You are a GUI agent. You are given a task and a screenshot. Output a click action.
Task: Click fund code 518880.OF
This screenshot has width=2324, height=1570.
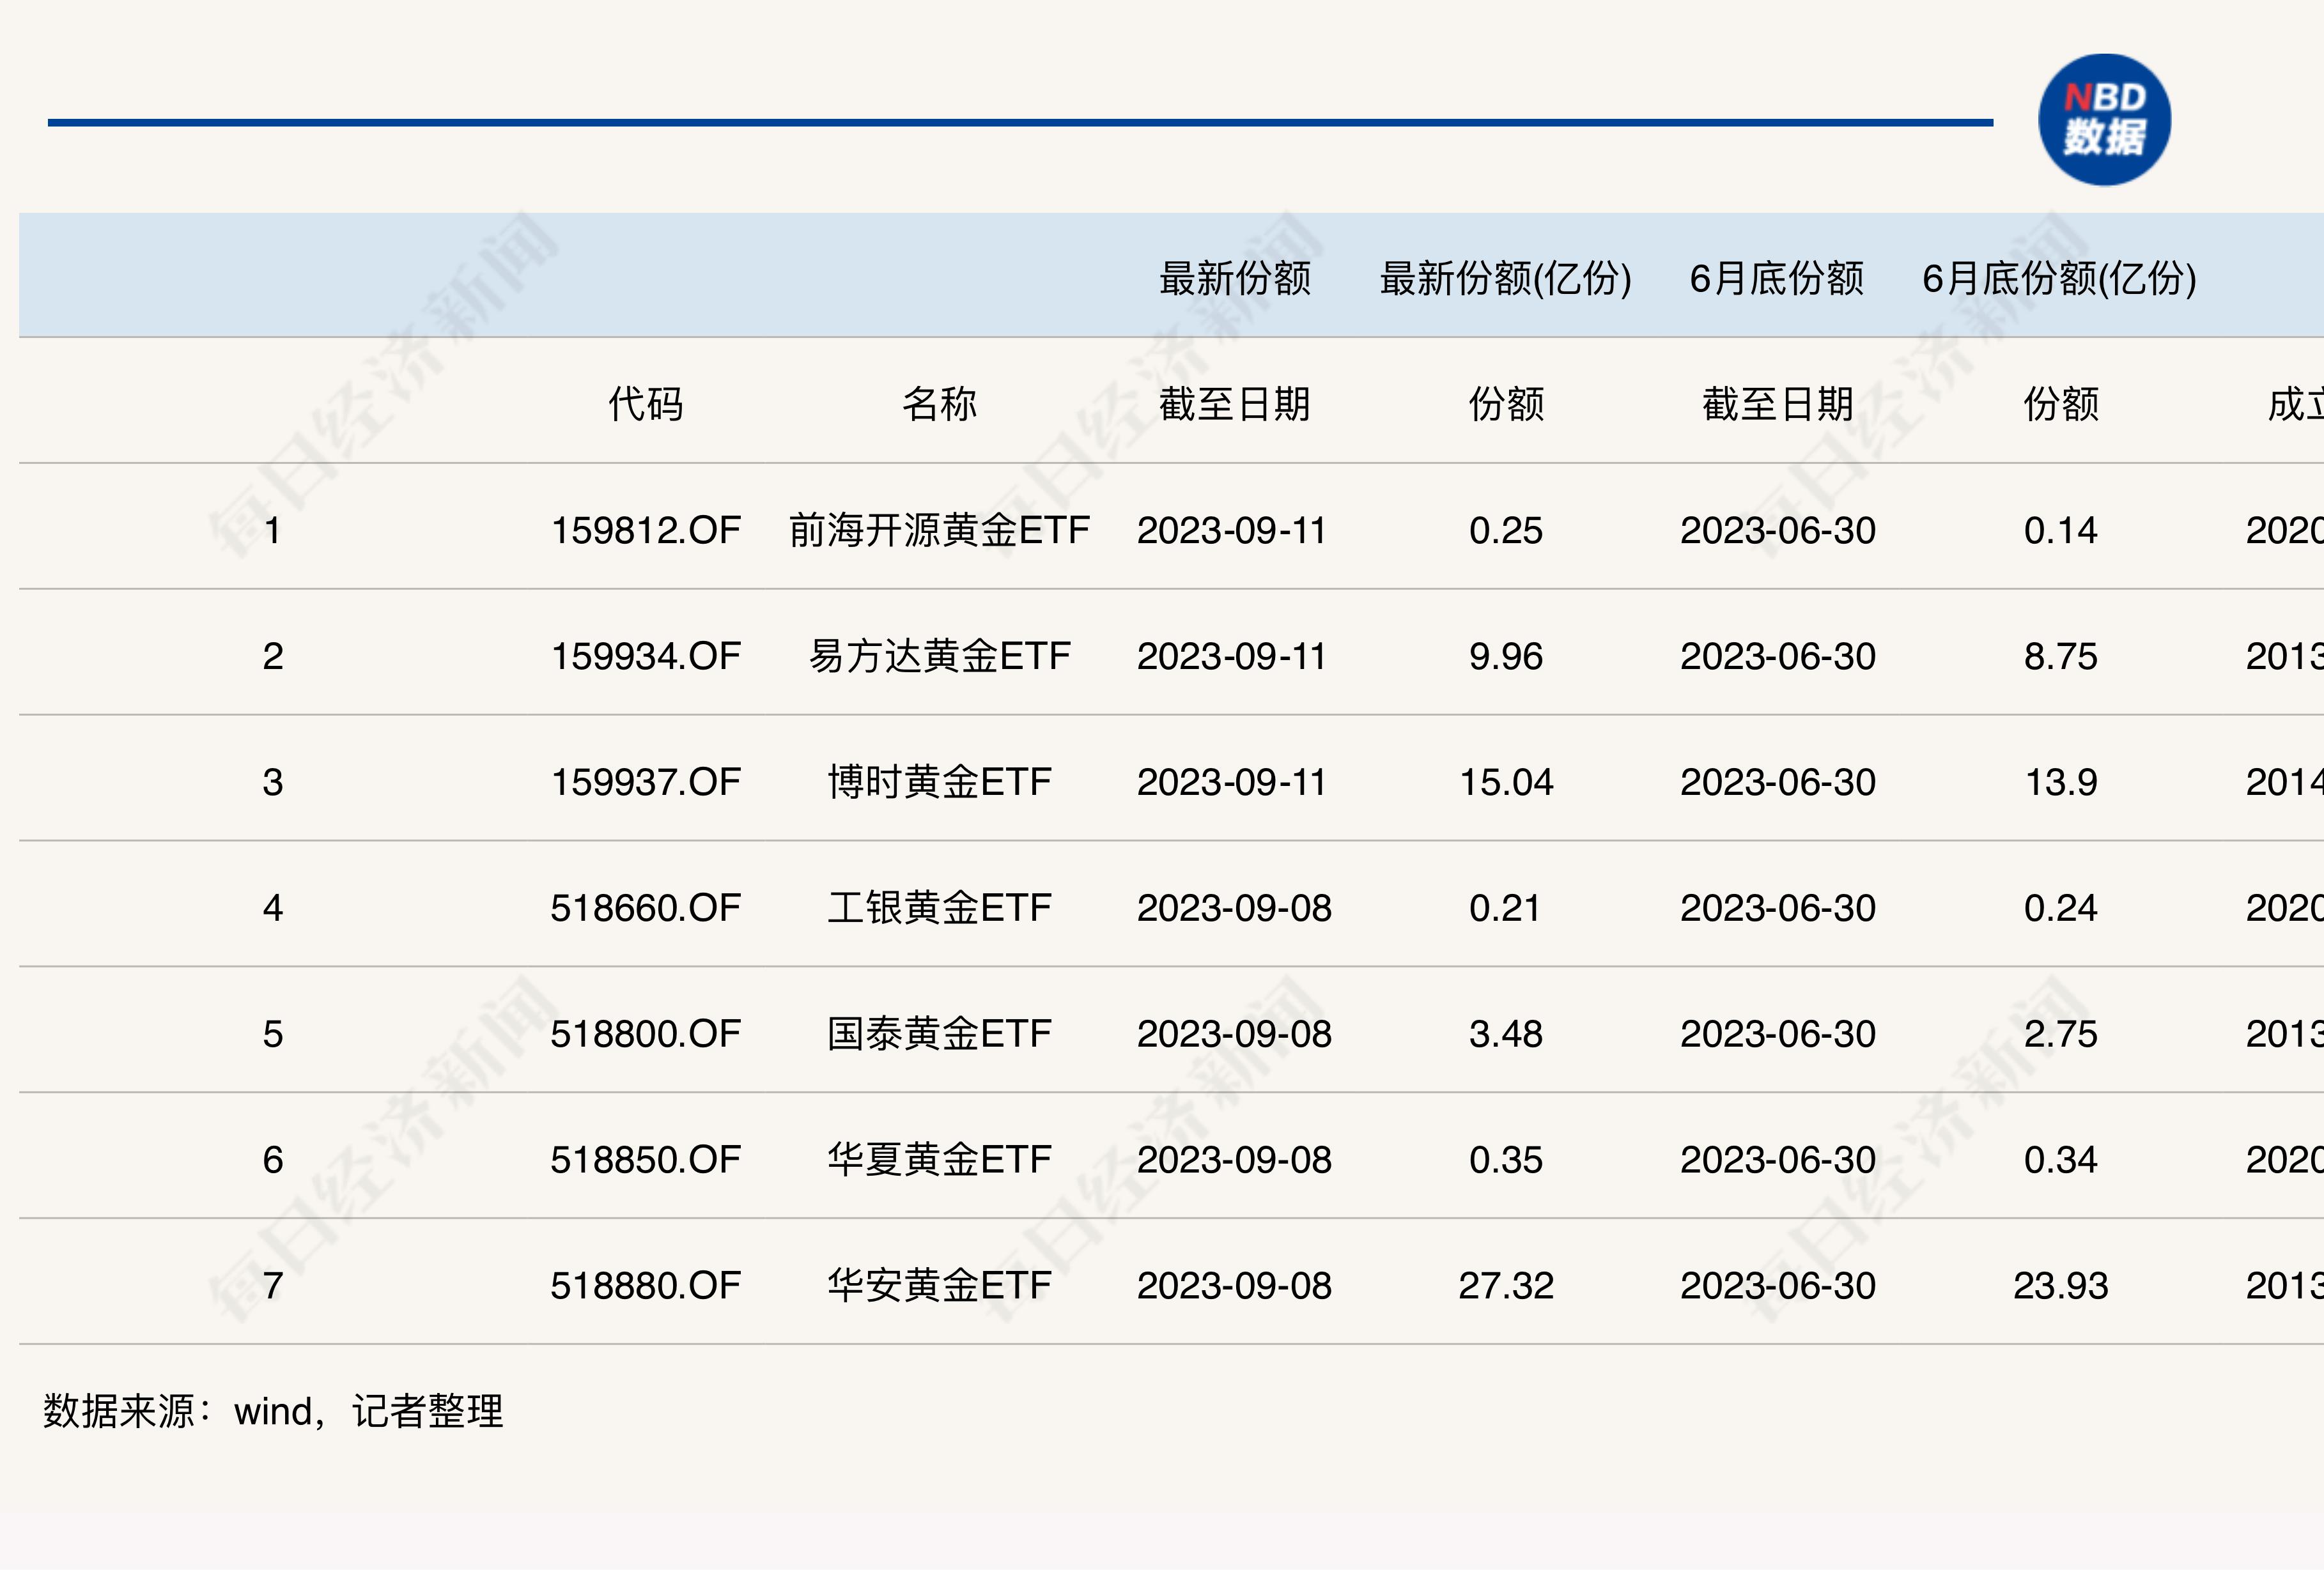[x=646, y=1286]
